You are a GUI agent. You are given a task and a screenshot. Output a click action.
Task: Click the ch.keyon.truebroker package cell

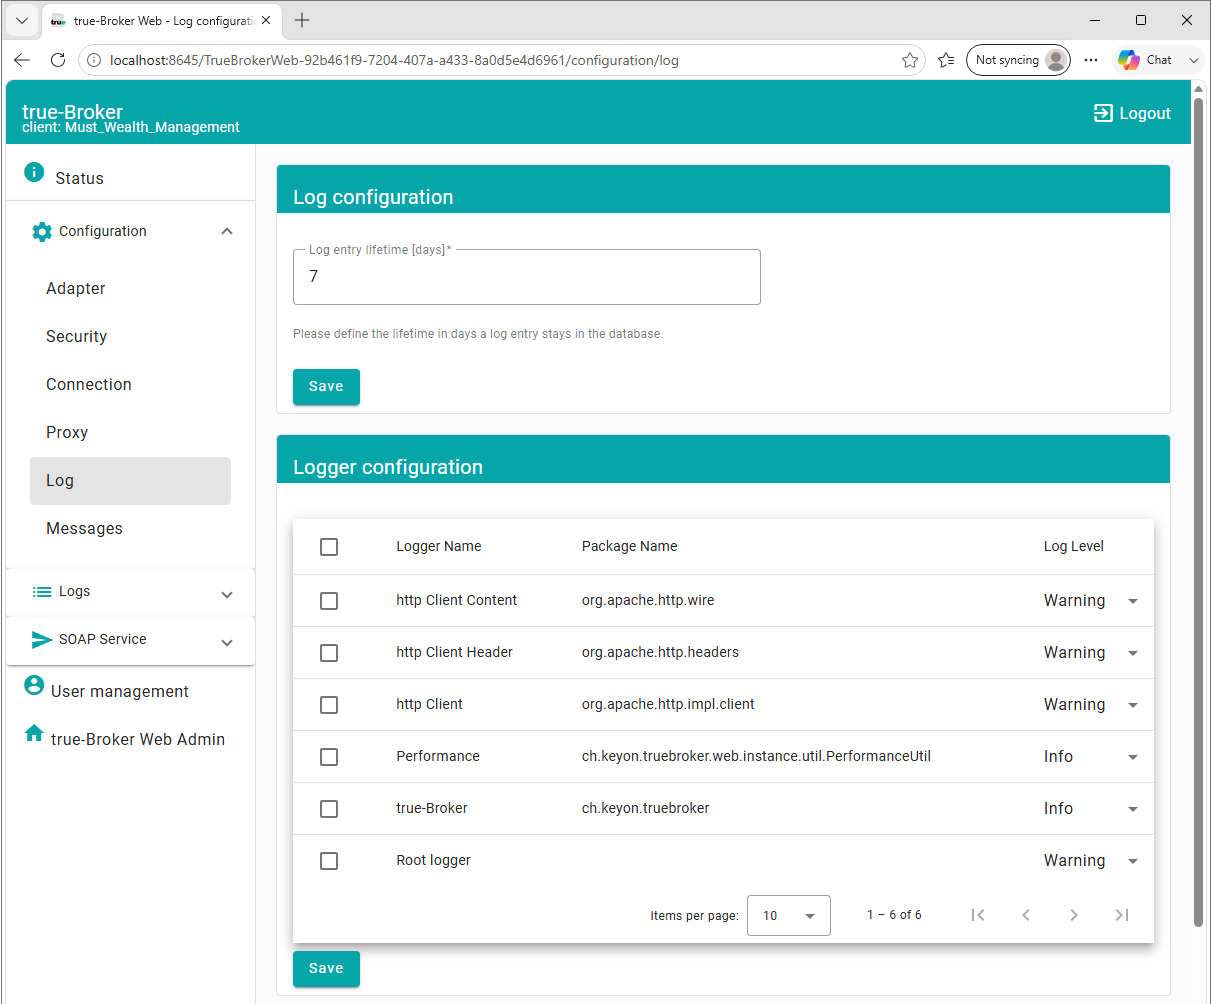click(646, 808)
